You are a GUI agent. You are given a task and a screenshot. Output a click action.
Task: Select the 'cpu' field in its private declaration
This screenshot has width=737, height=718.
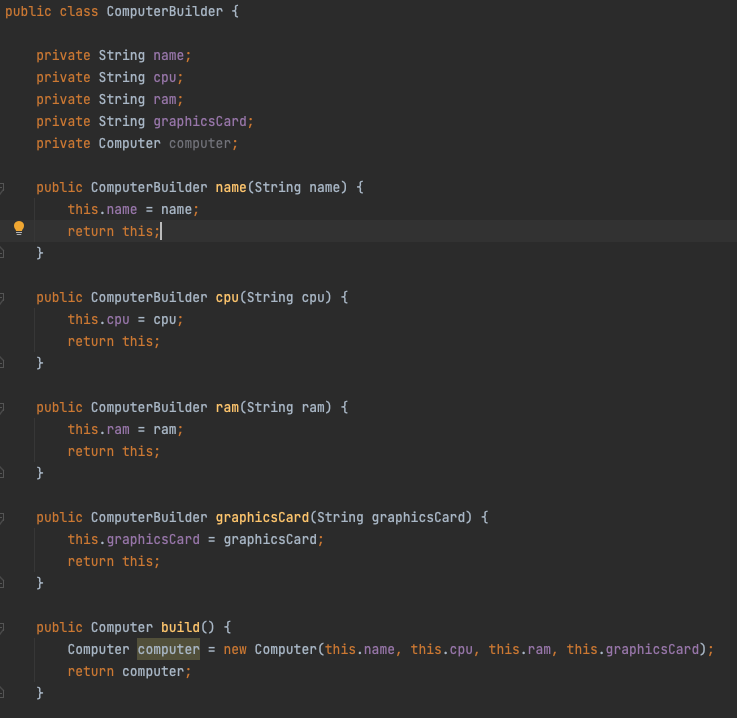165,78
